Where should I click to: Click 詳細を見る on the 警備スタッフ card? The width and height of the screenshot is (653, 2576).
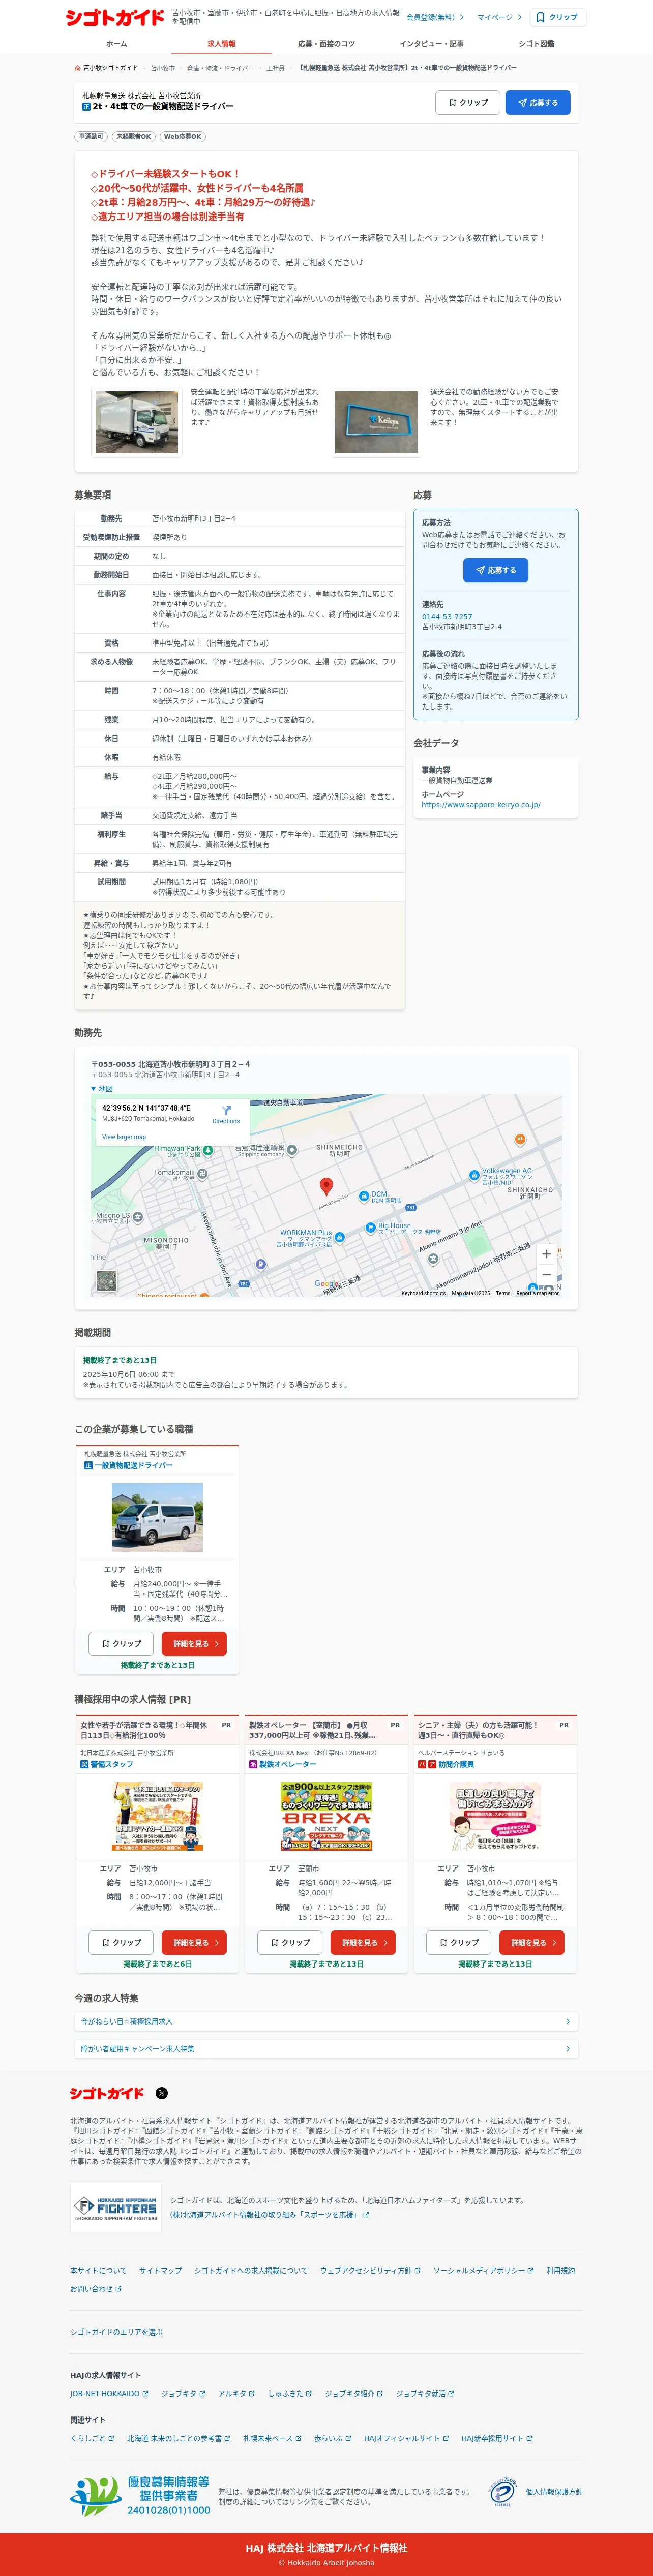pos(194,1942)
